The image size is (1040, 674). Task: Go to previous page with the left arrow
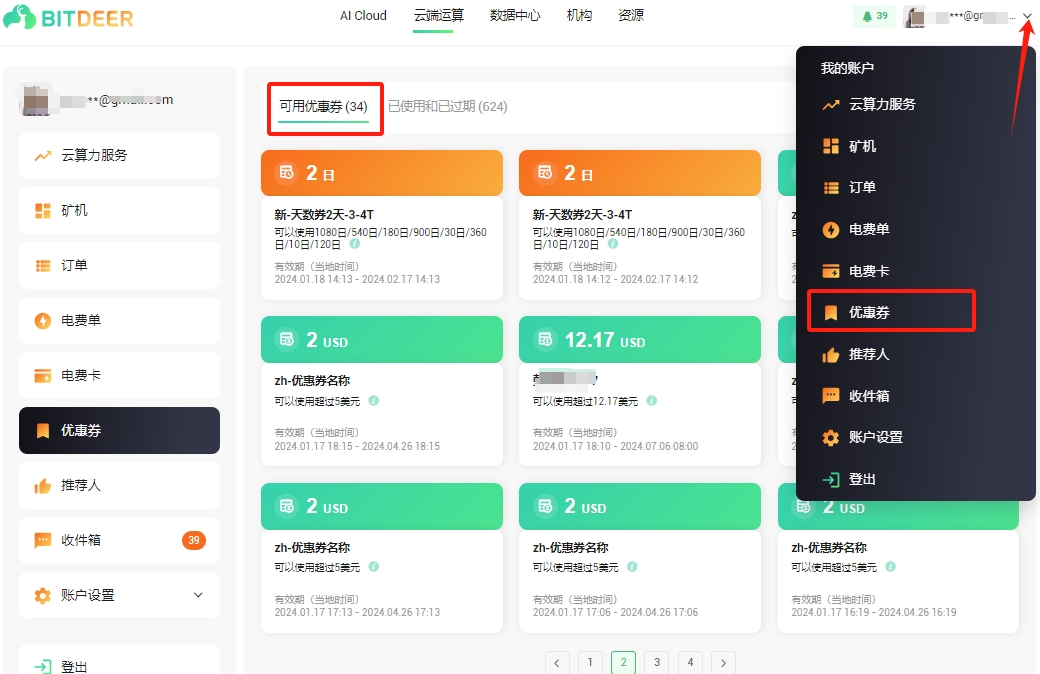click(556, 663)
